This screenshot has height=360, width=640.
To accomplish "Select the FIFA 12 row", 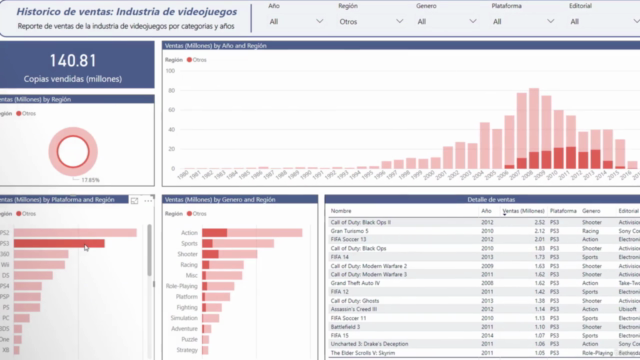I will coord(484,292).
